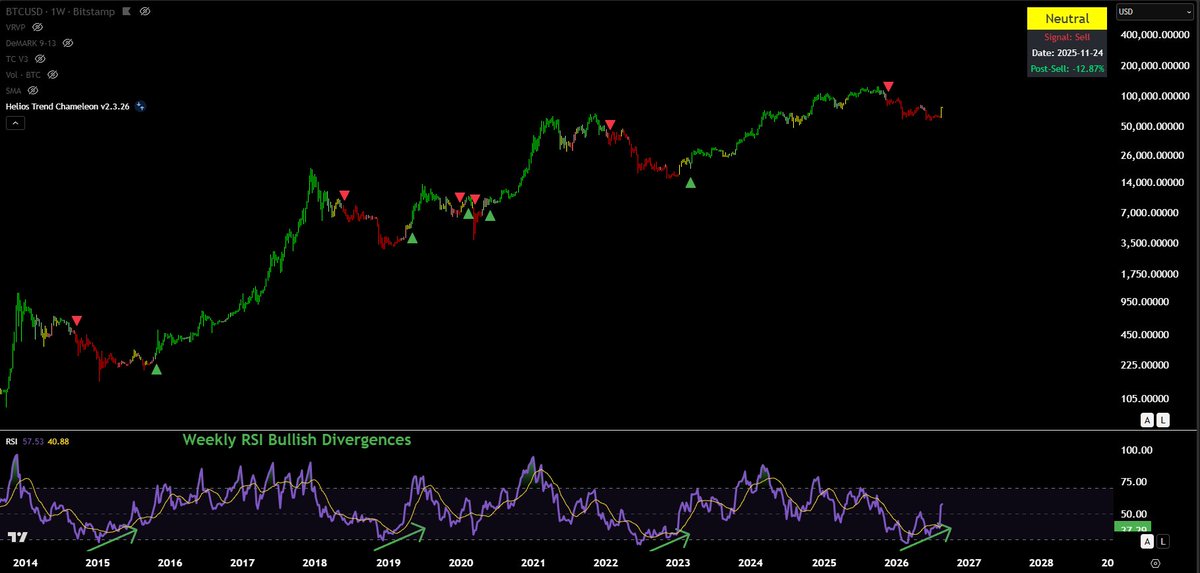This screenshot has height=573, width=1200.
Task: Click the red sell triangle in late 2014
Action: click(x=77, y=321)
